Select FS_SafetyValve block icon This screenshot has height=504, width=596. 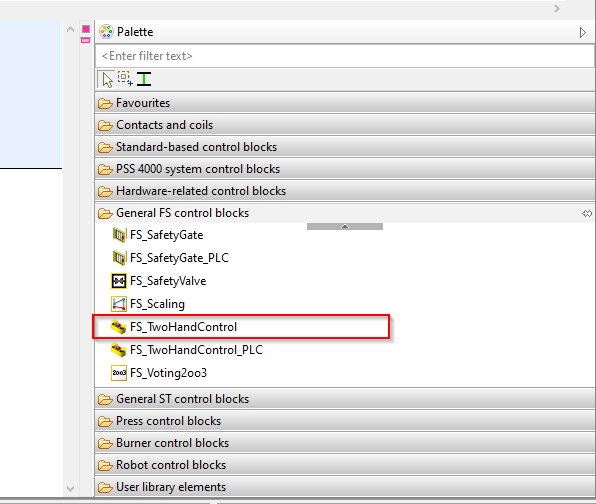119,281
